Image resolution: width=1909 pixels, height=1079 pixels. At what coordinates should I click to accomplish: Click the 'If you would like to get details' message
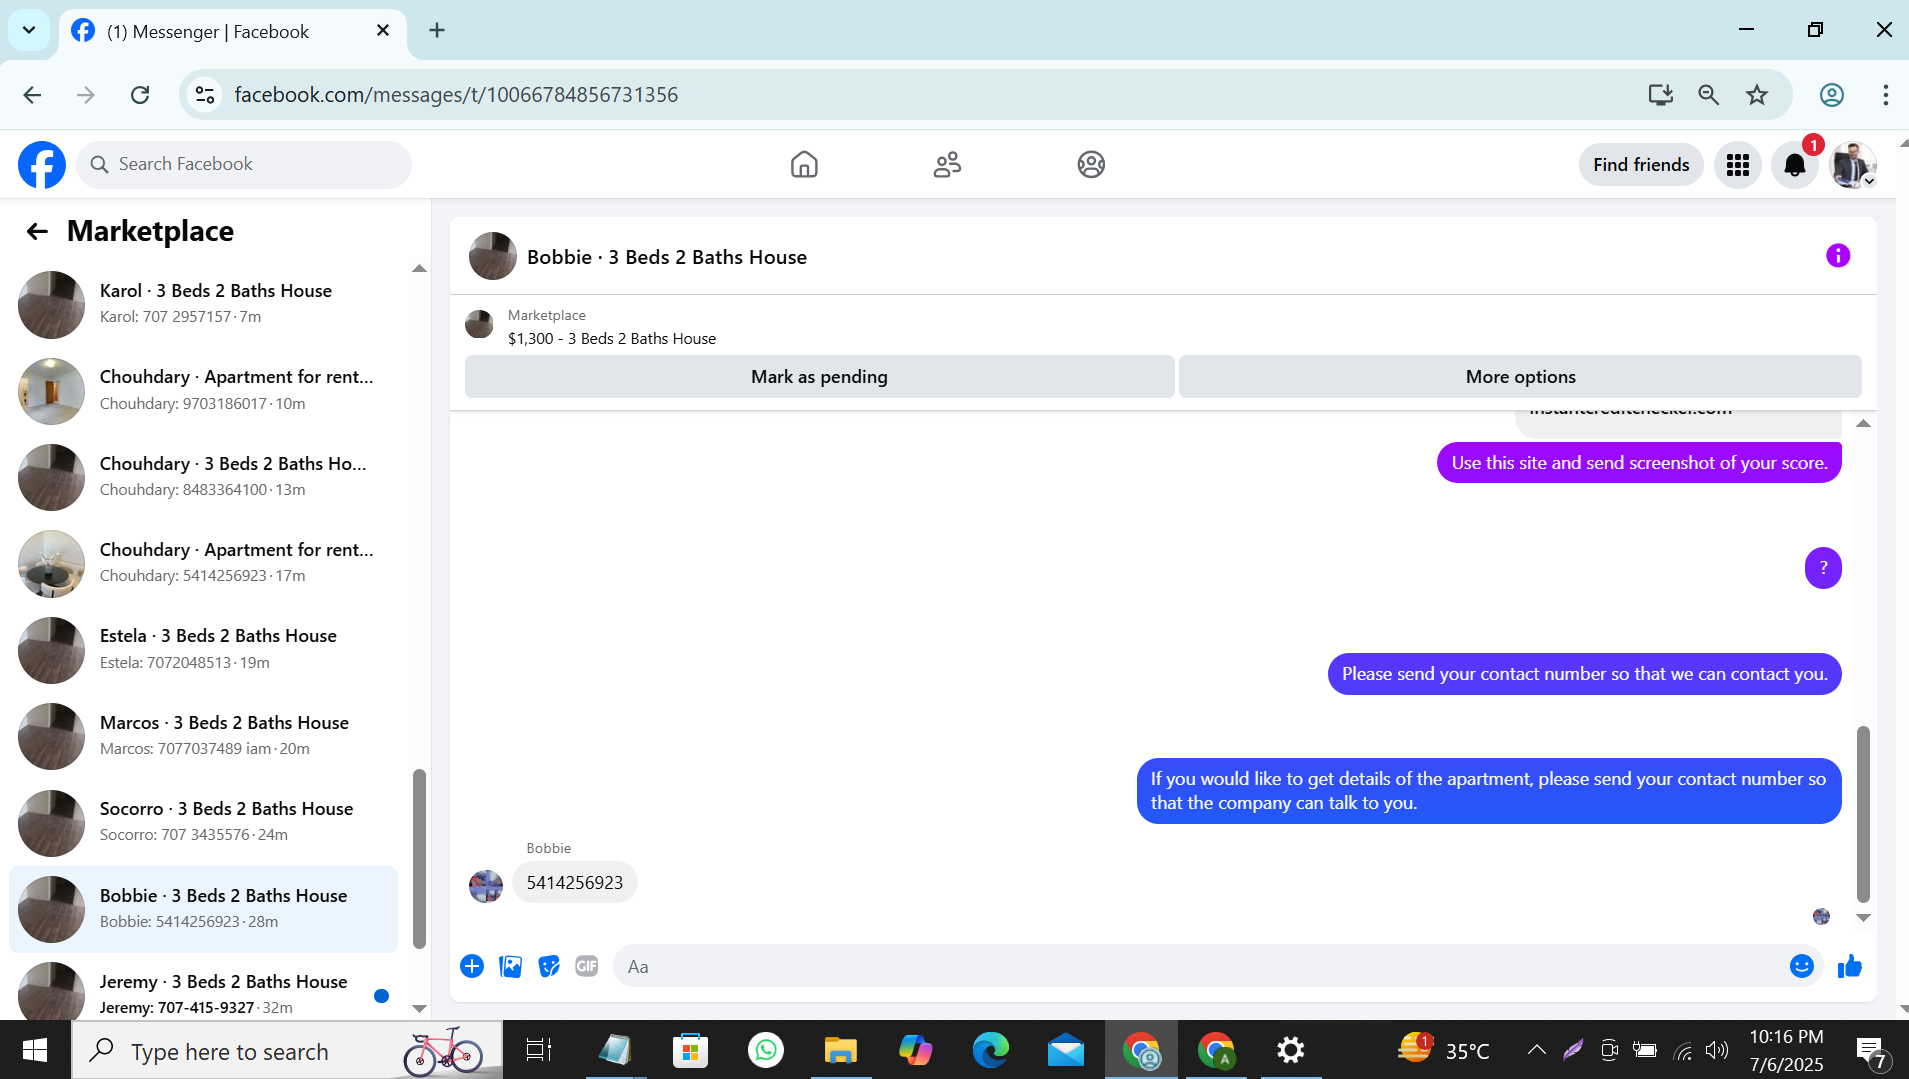[1489, 791]
